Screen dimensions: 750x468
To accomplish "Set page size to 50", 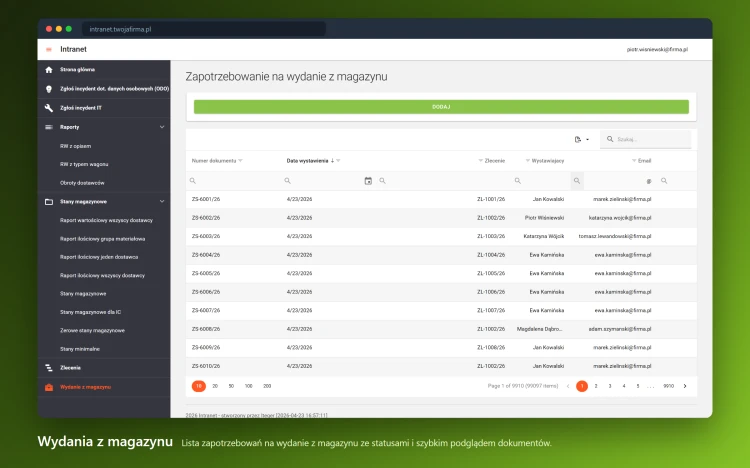I will pos(232,386).
